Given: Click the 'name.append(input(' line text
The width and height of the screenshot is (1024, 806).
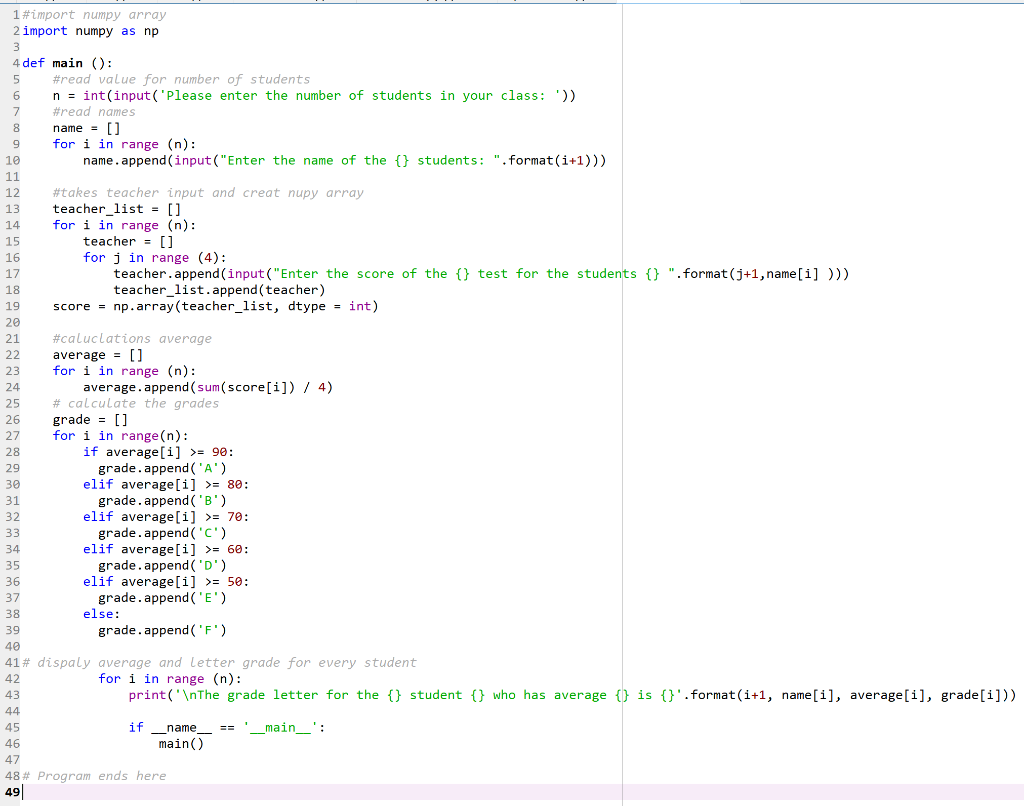Looking at the screenshot, I should click(344, 161).
